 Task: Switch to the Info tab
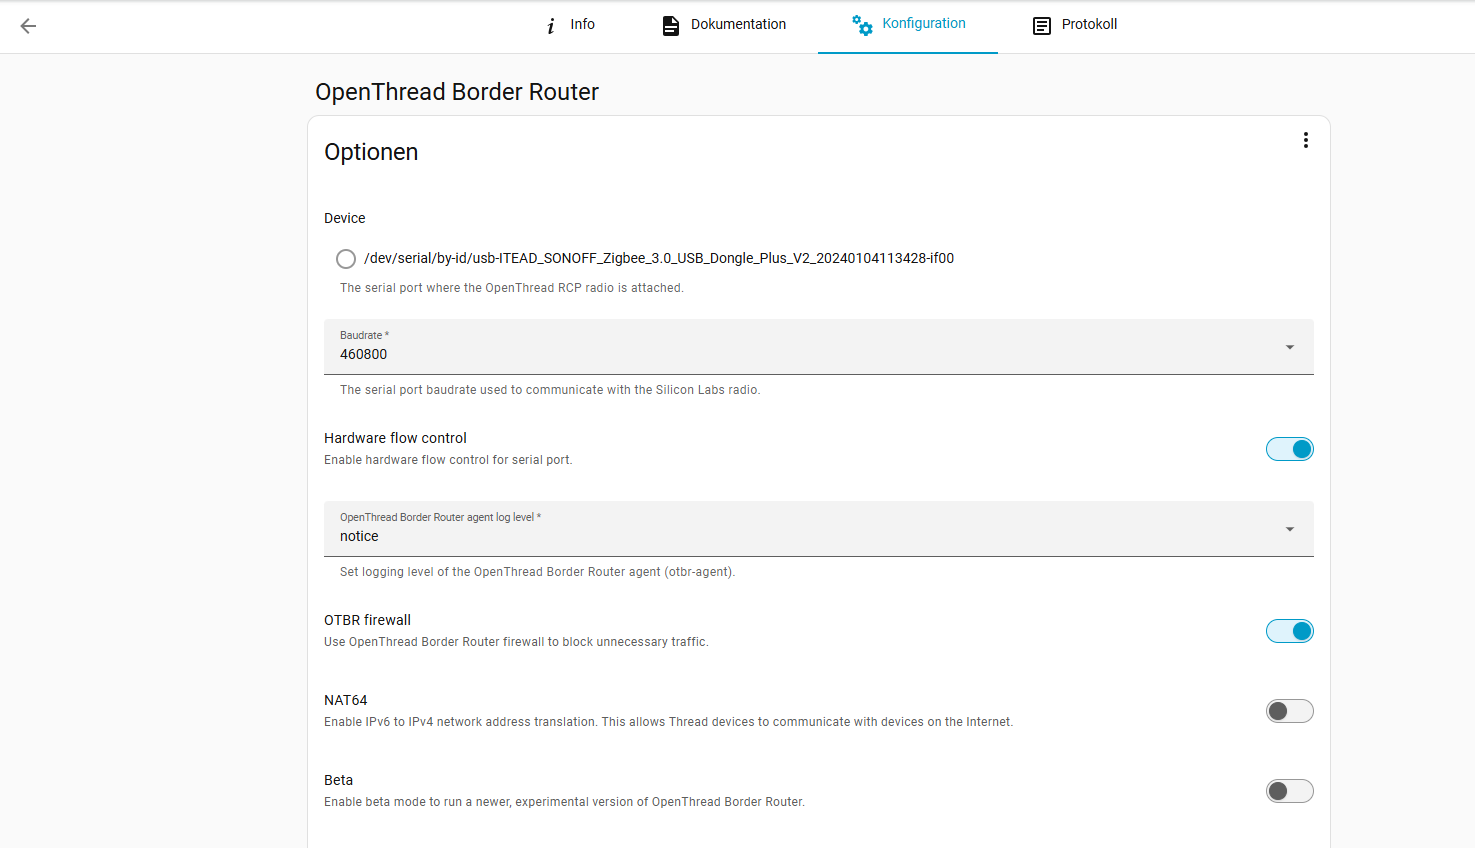569,26
